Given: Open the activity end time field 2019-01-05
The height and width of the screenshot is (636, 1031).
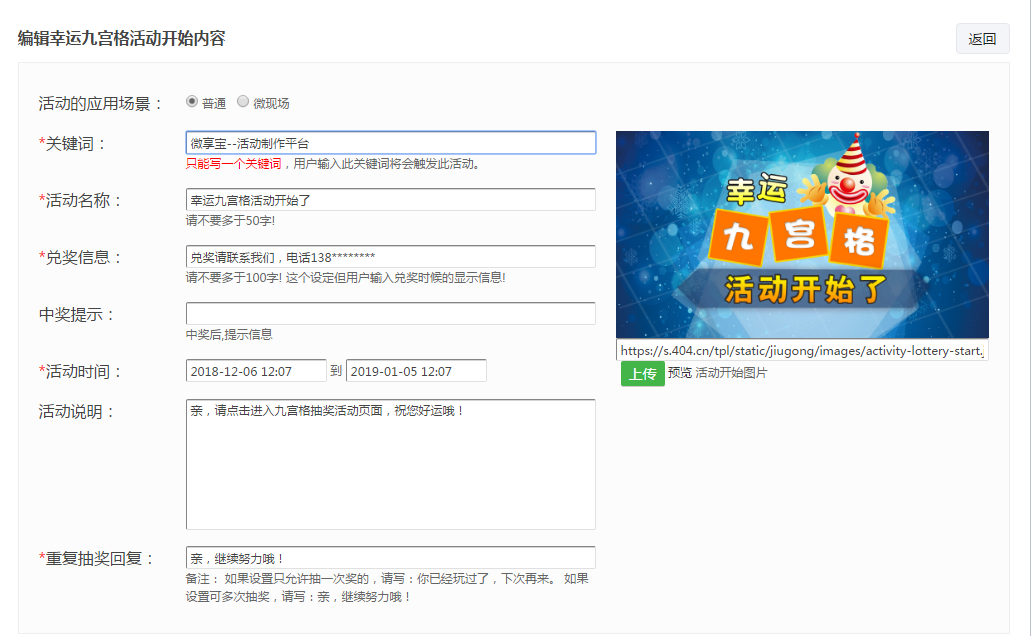Looking at the screenshot, I should point(416,371).
